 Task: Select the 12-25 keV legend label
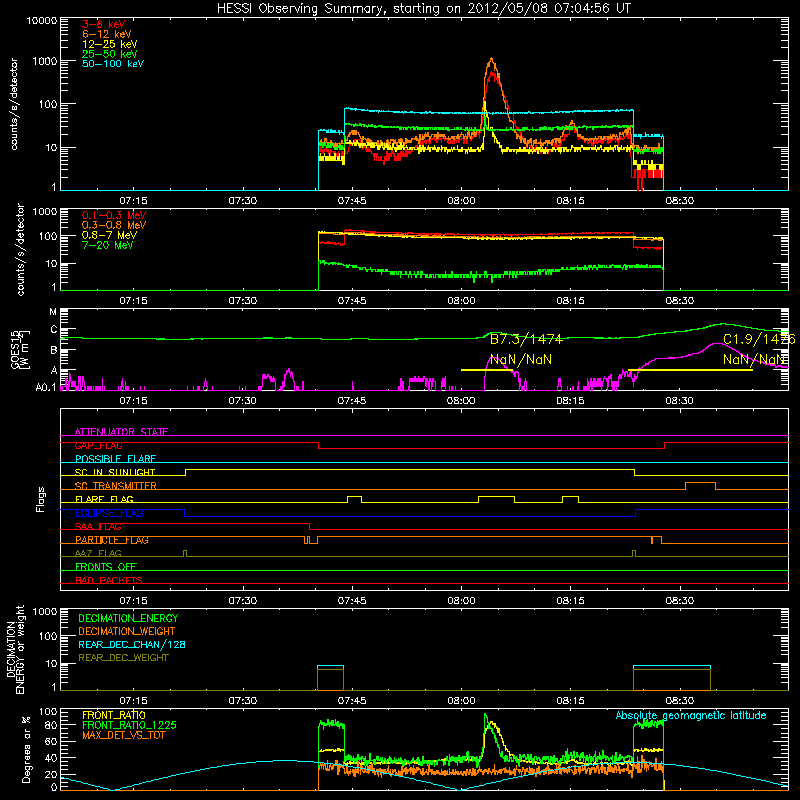point(109,44)
